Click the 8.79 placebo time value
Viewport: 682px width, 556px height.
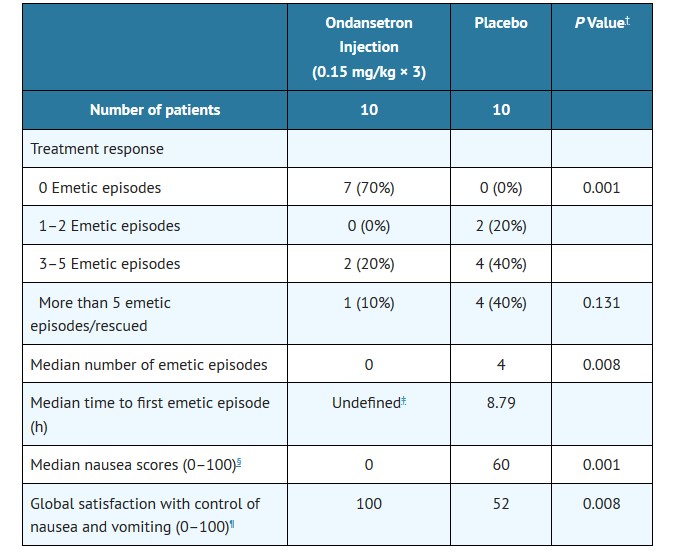point(501,403)
